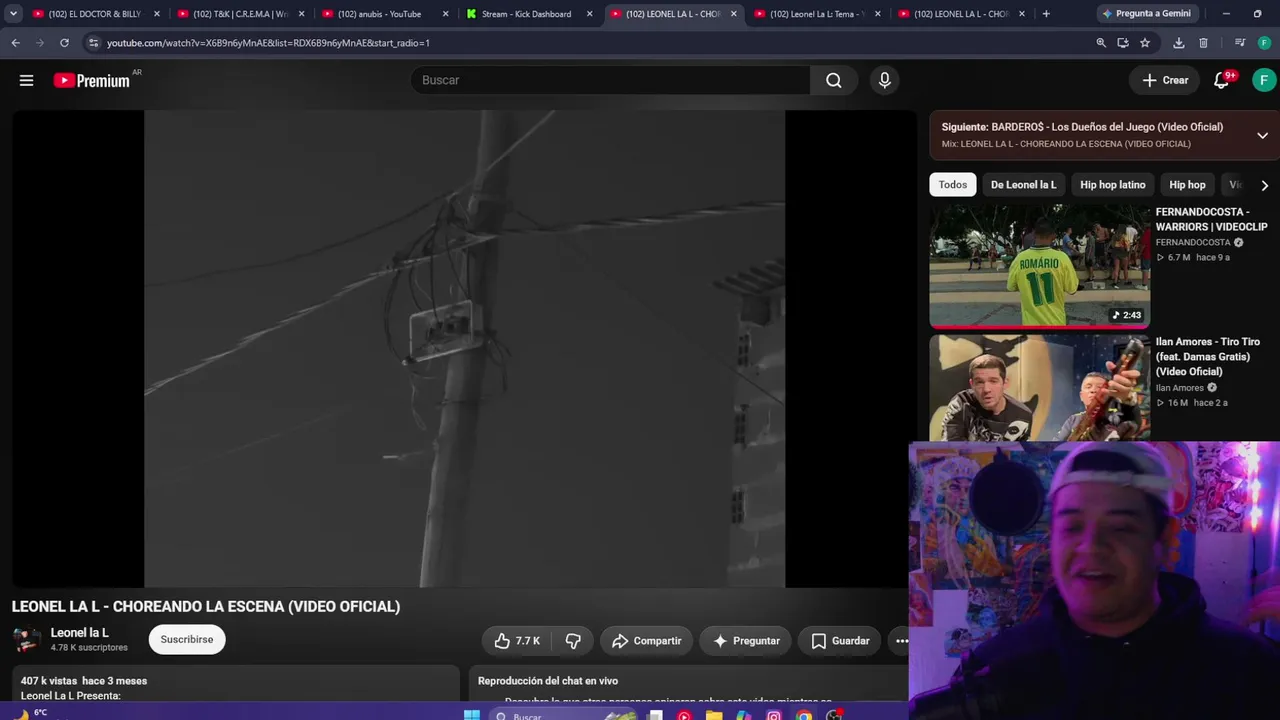
Task: Open the Ilan Amores channel name
Action: point(1180,388)
